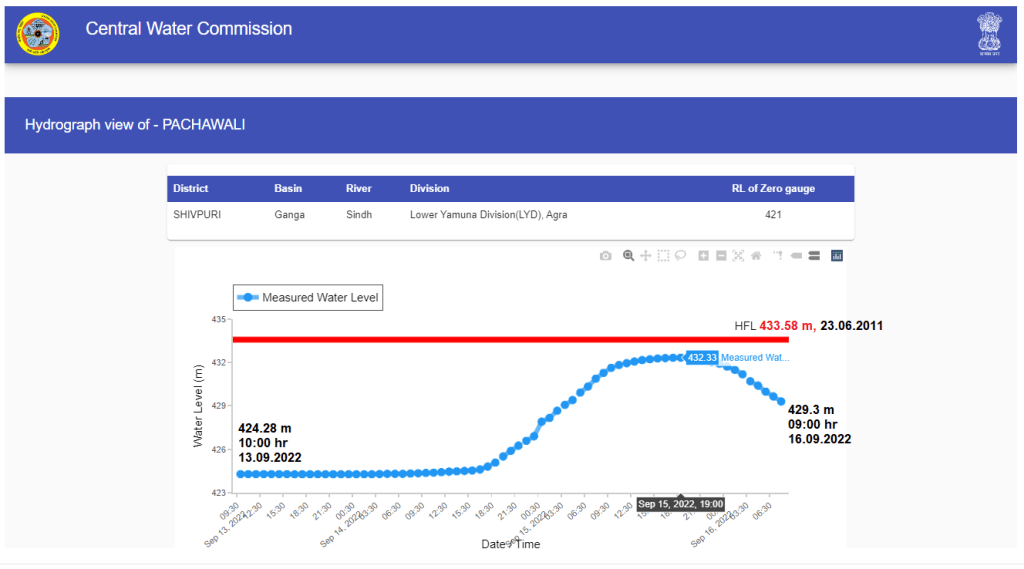This screenshot has width=1024, height=569.
Task: Activate the Pan tool
Action: pos(645,256)
